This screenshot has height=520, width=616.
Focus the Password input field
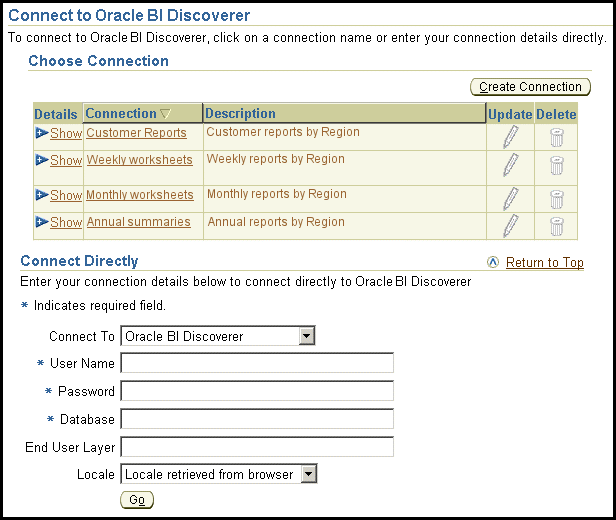pos(257,391)
